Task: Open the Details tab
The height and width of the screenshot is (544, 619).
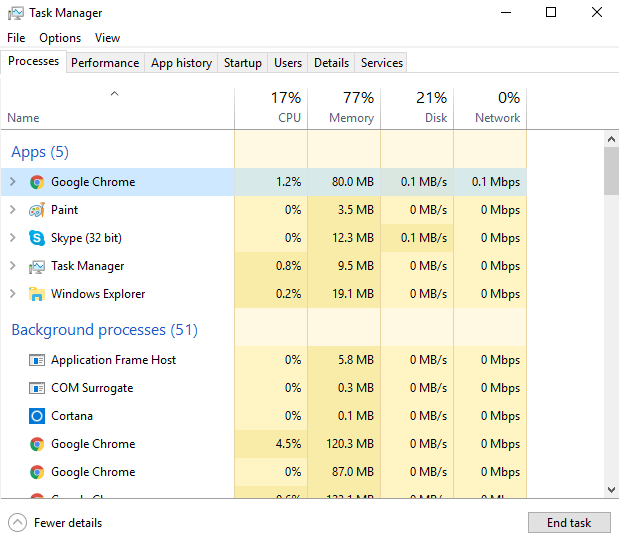Action: (x=331, y=63)
